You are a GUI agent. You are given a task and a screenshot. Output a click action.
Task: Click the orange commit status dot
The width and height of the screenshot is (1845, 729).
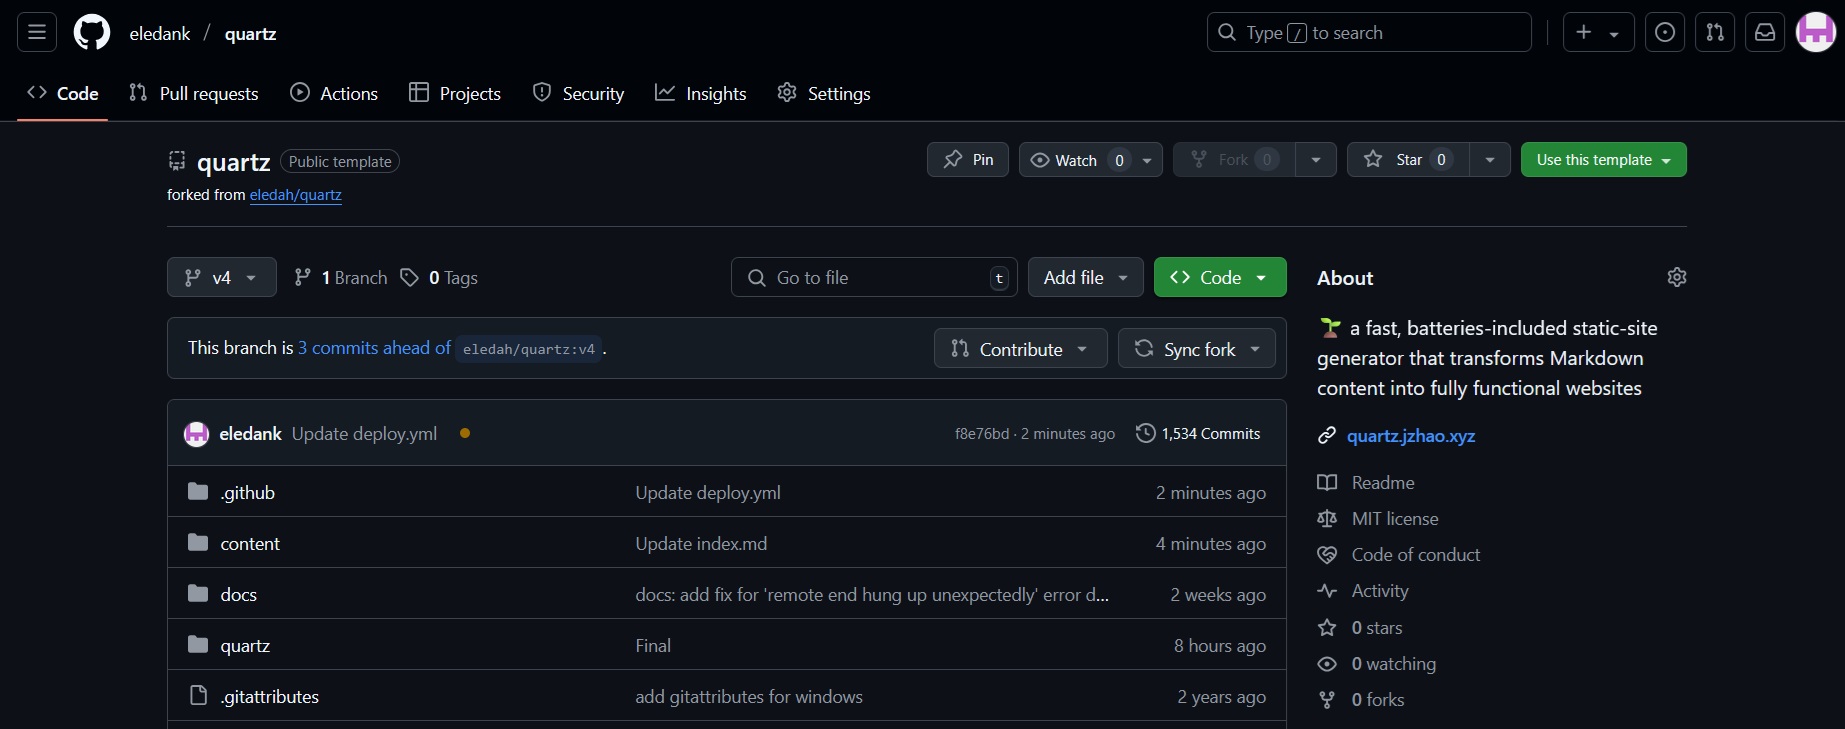(465, 433)
